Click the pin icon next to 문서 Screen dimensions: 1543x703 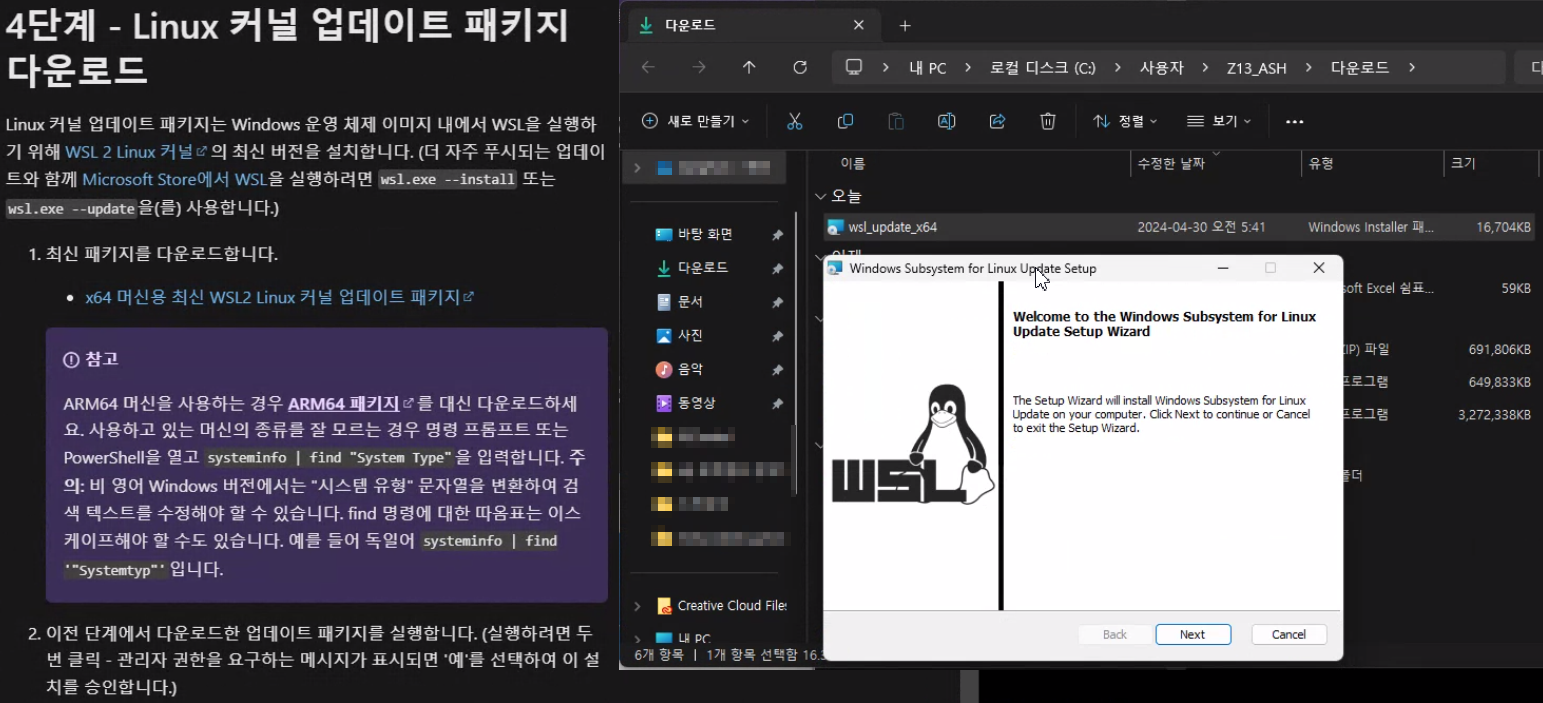(777, 302)
